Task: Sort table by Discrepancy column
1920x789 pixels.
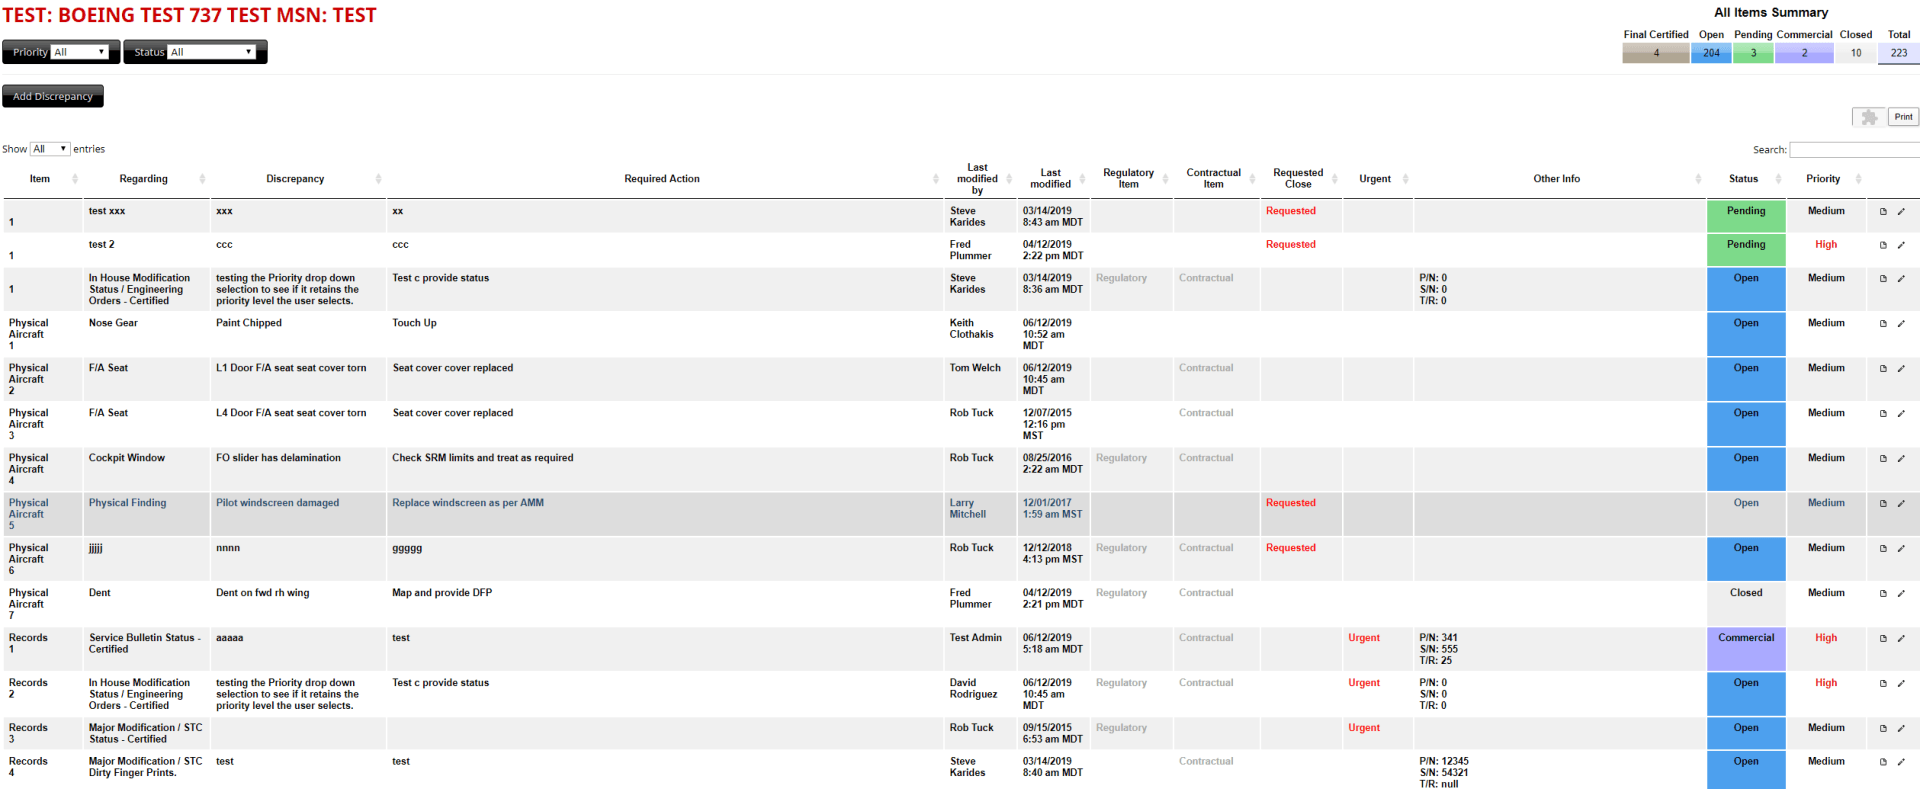Action: pos(298,179)
